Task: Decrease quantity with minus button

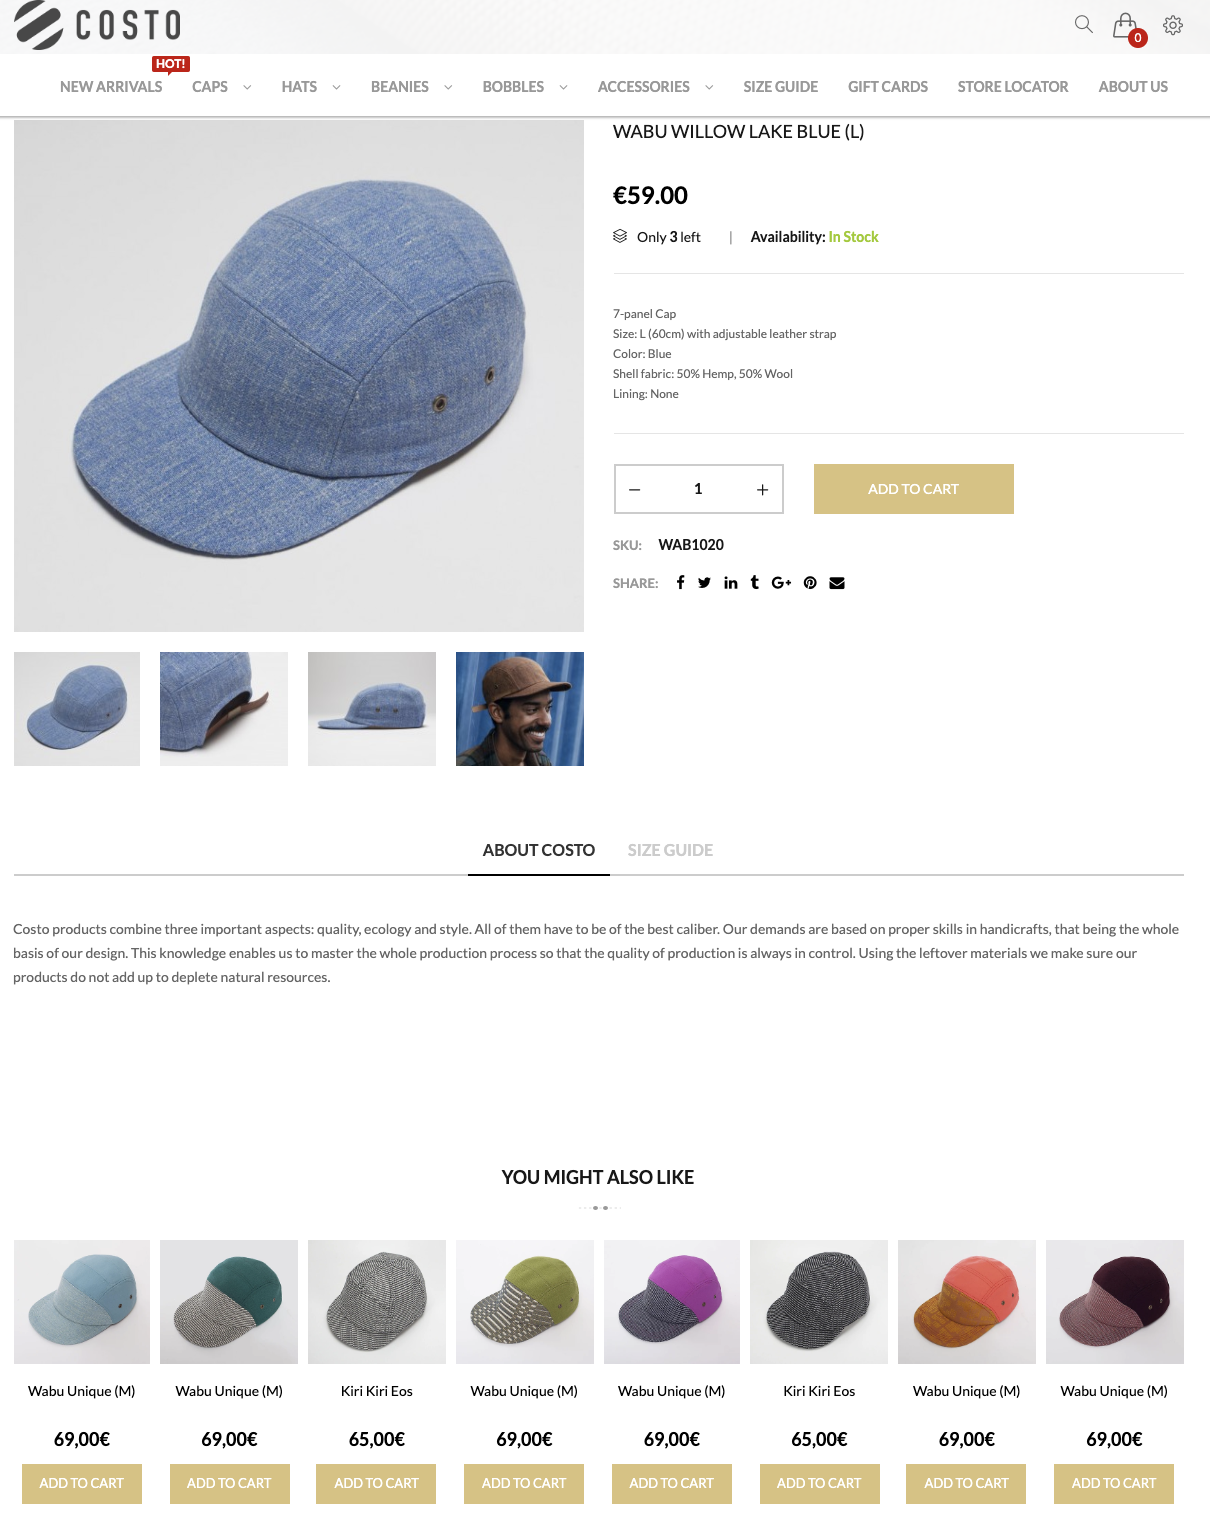Action: (x=634, y=489)
